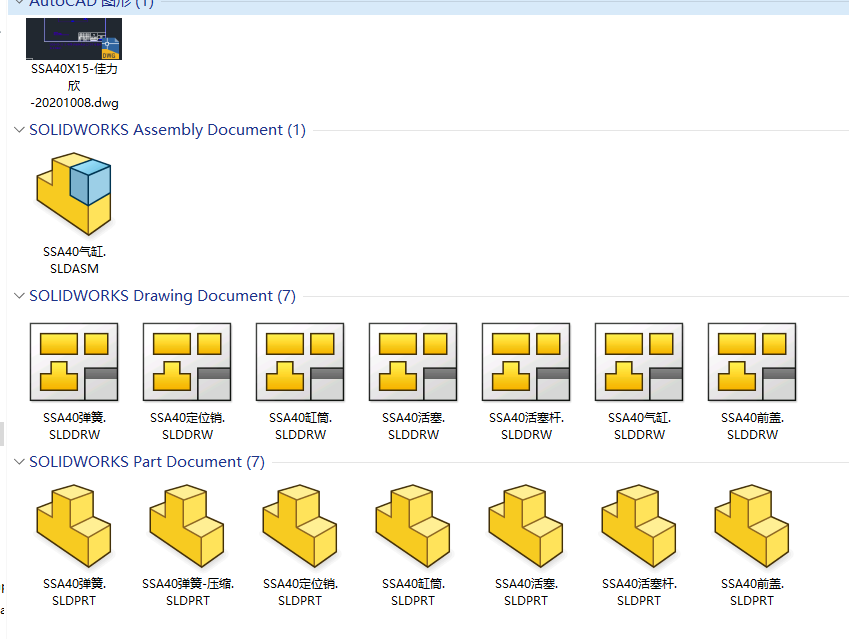The height and width of the screenshot is (639, 849).
Task: Select the SSA40气缸.SLDASM assembly icon
Action: click(74, 194)
